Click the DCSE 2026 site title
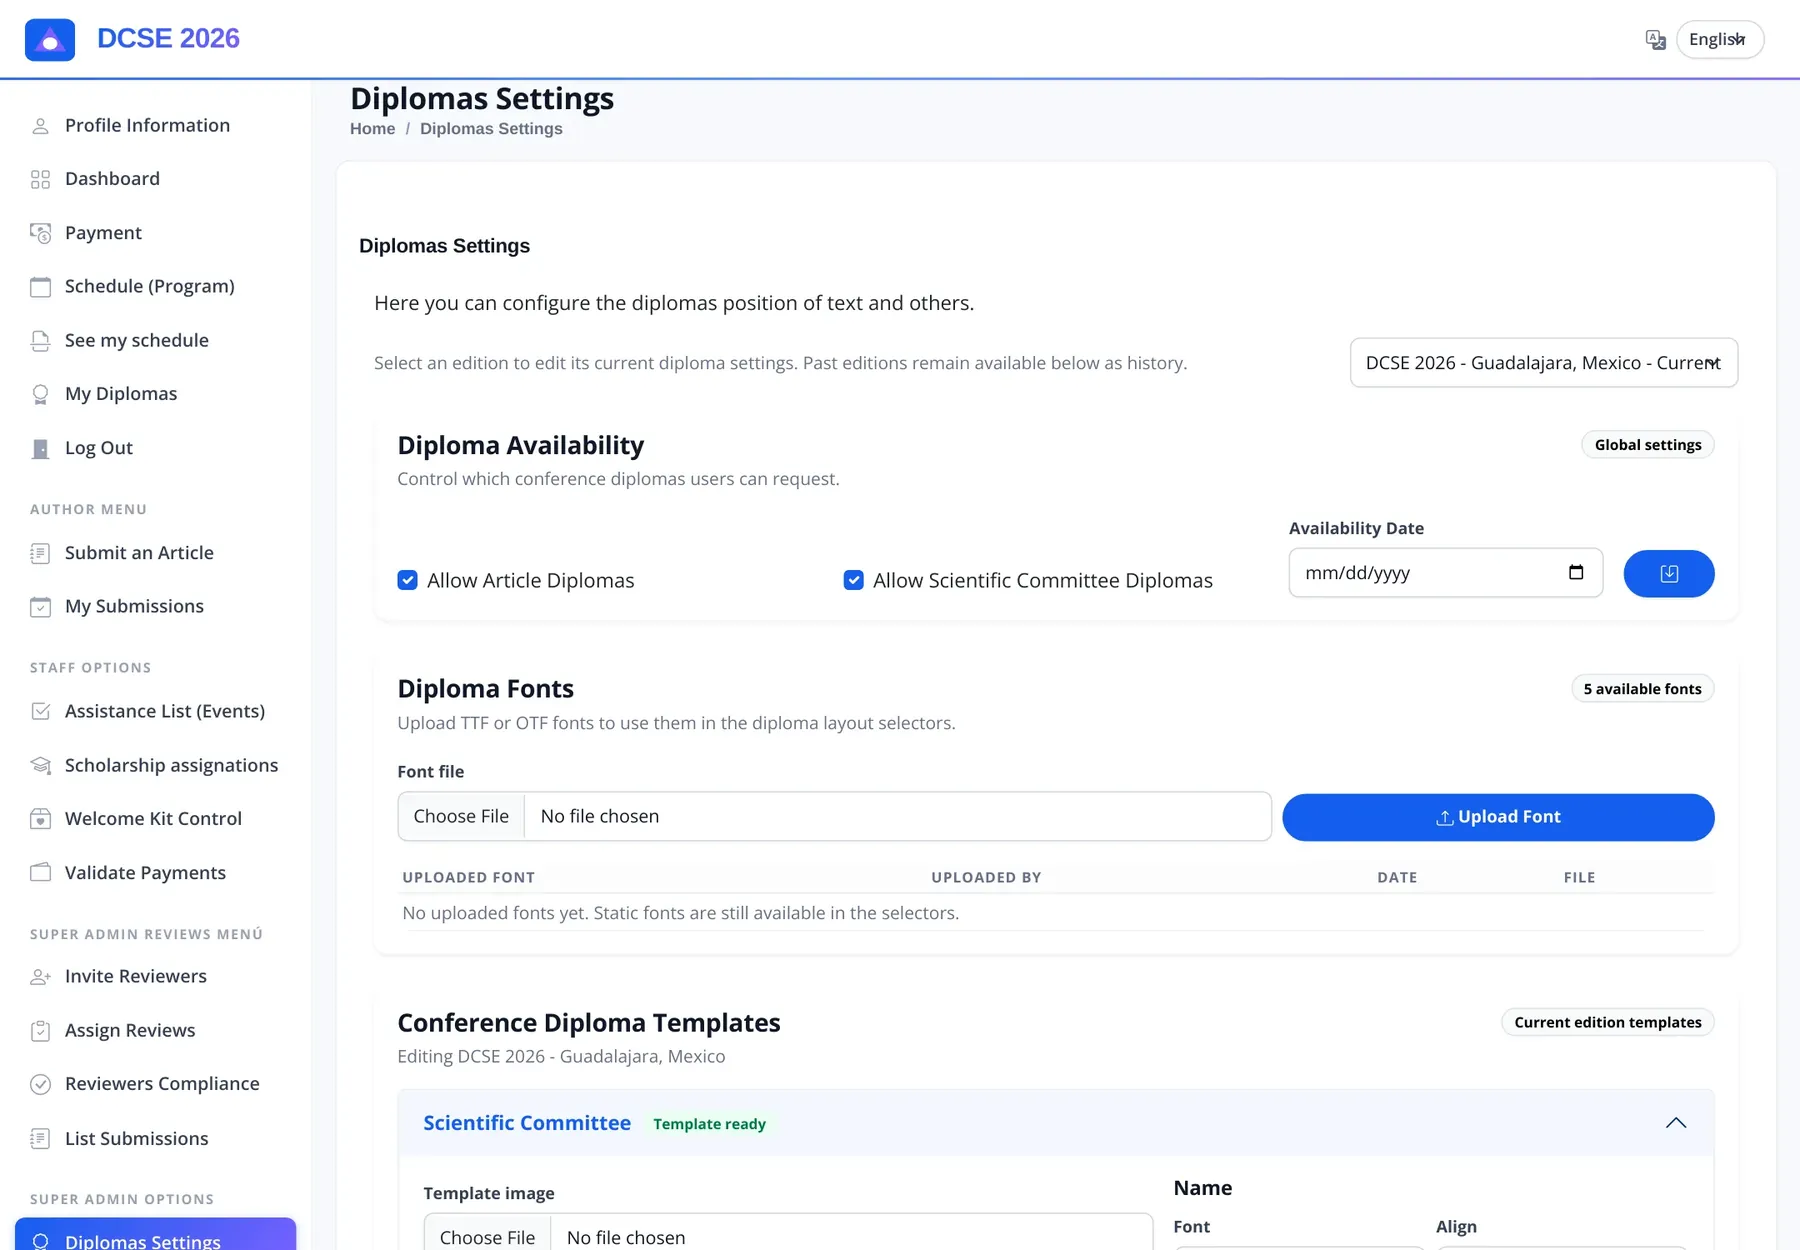 coord(168,38)
